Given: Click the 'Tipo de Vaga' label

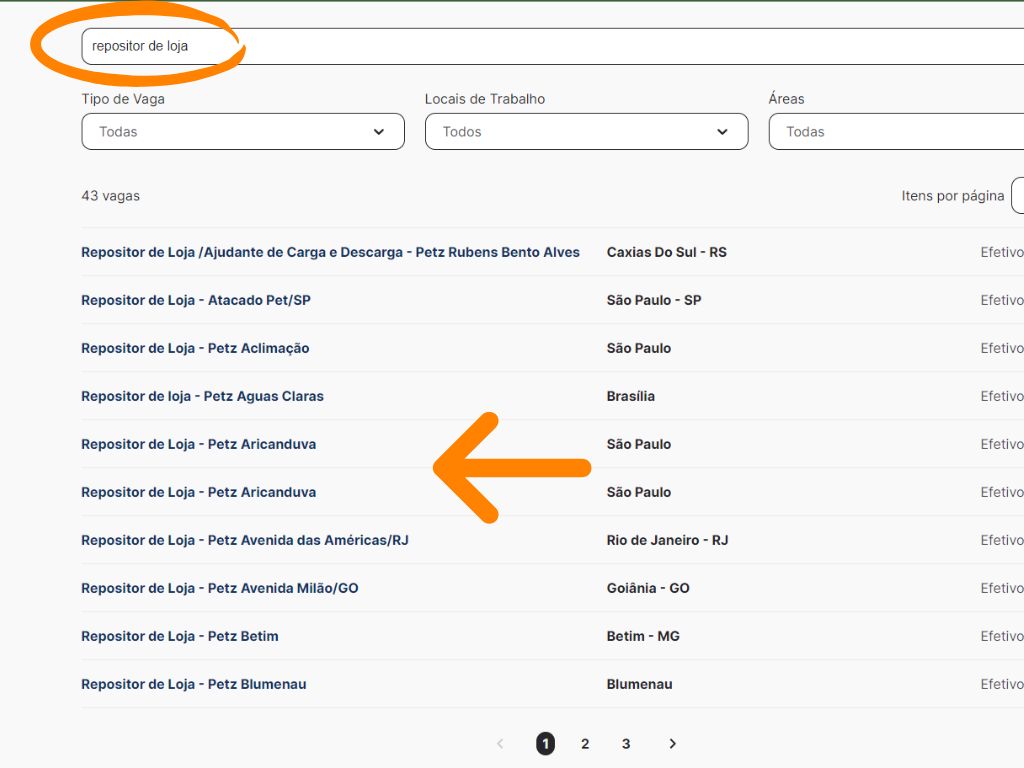Looking at the screenshot, I should coord(123,99).
